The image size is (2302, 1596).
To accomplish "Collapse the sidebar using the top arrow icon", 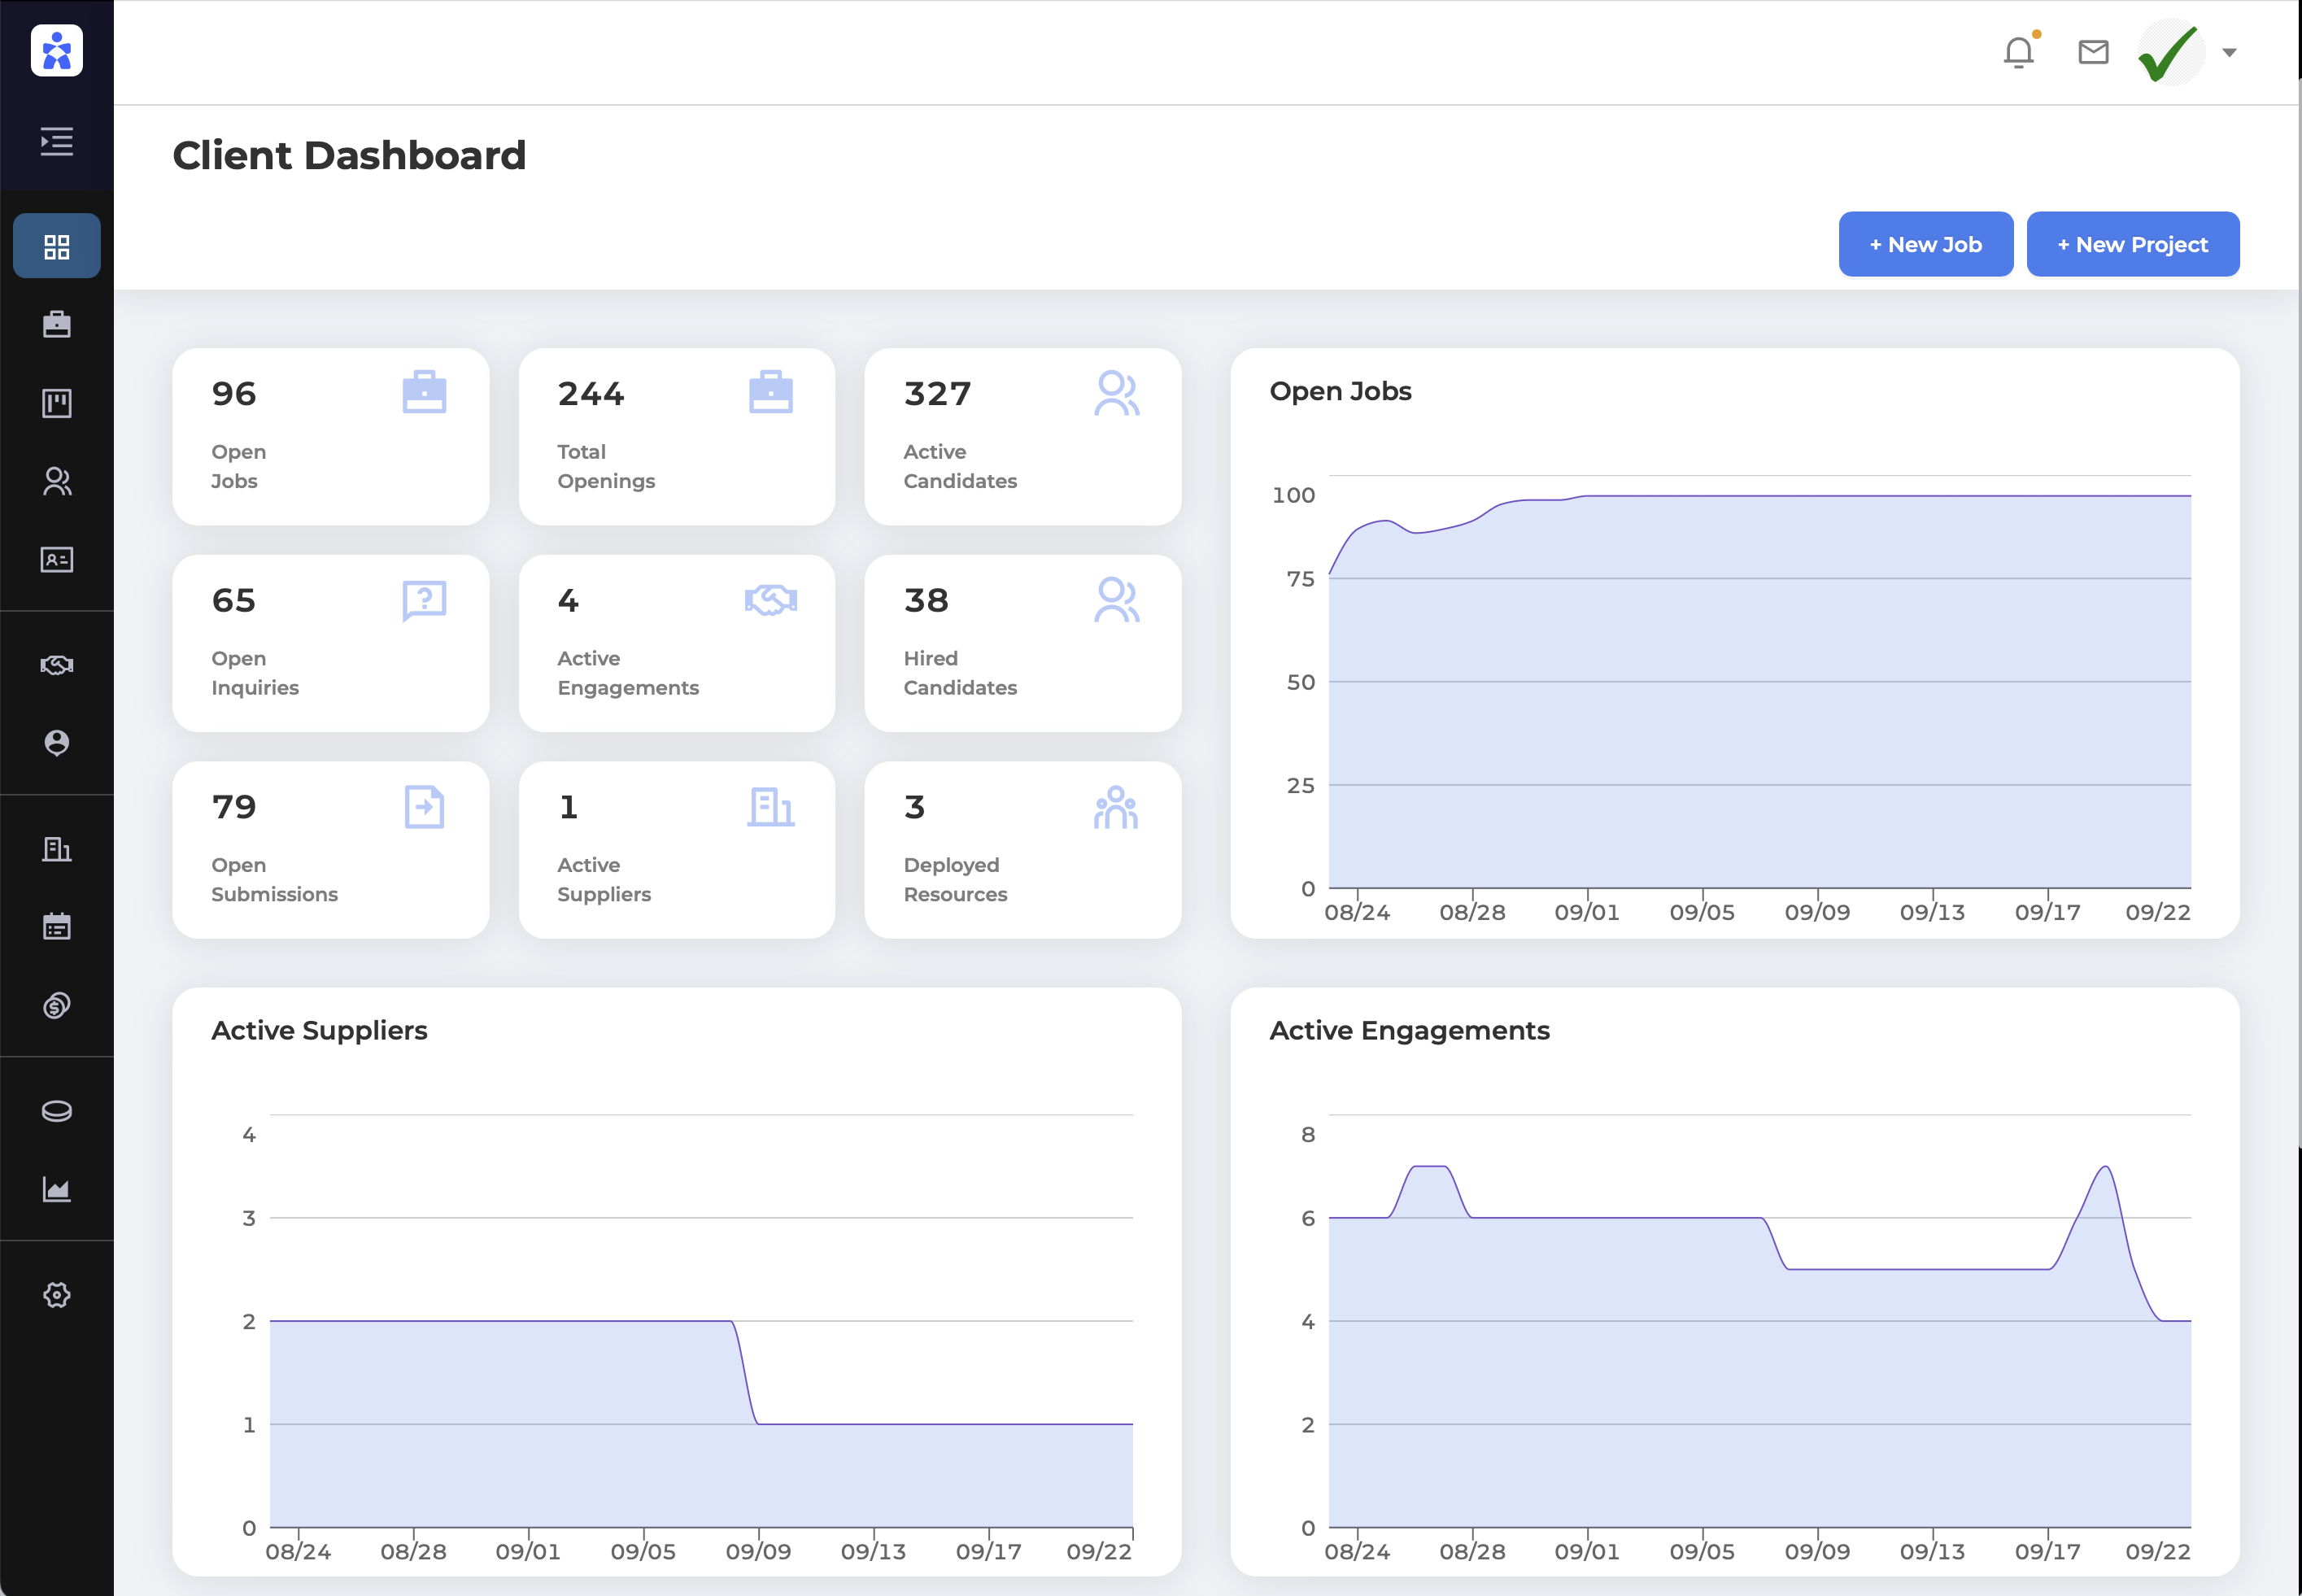I will tap(56, 142).
